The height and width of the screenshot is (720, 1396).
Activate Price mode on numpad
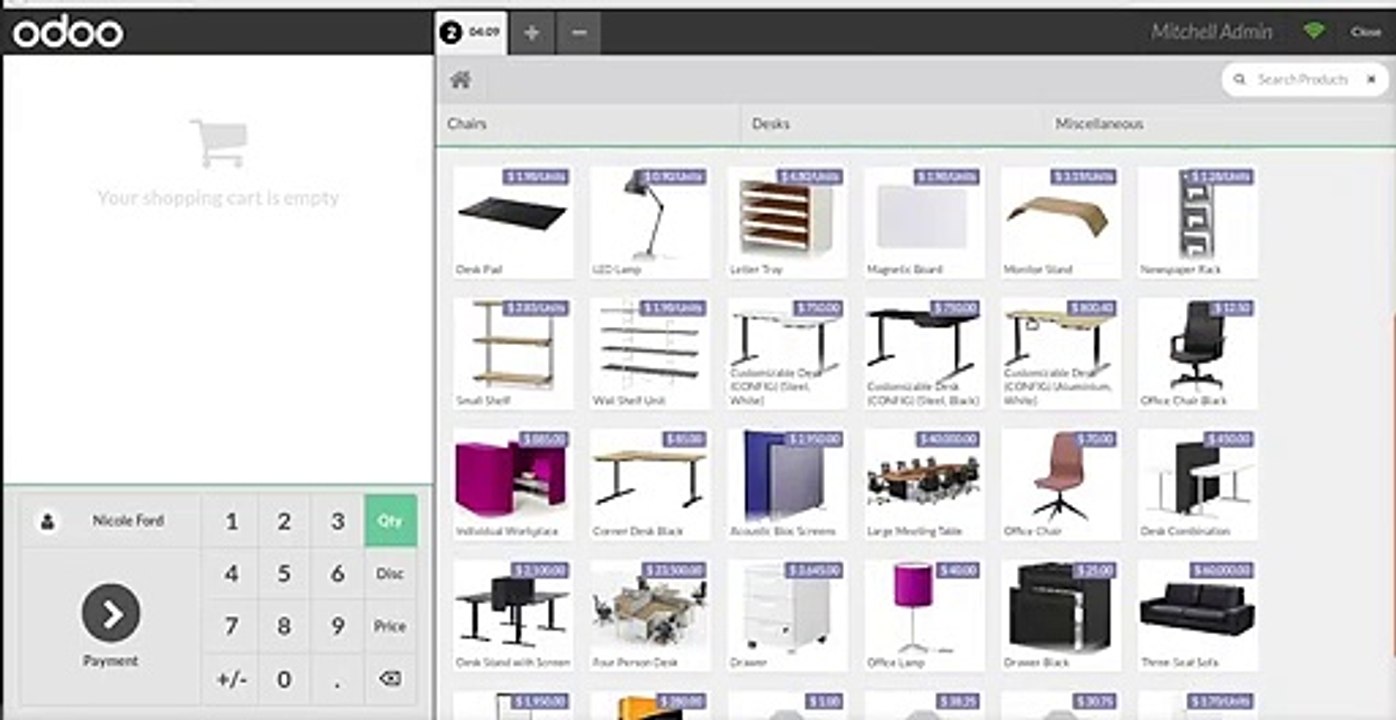(x=390, y=626)
